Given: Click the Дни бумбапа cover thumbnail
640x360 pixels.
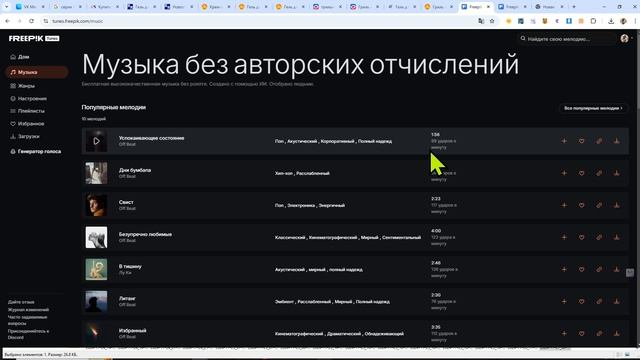Looking at the screenshot, I should (x=96, y=173).
